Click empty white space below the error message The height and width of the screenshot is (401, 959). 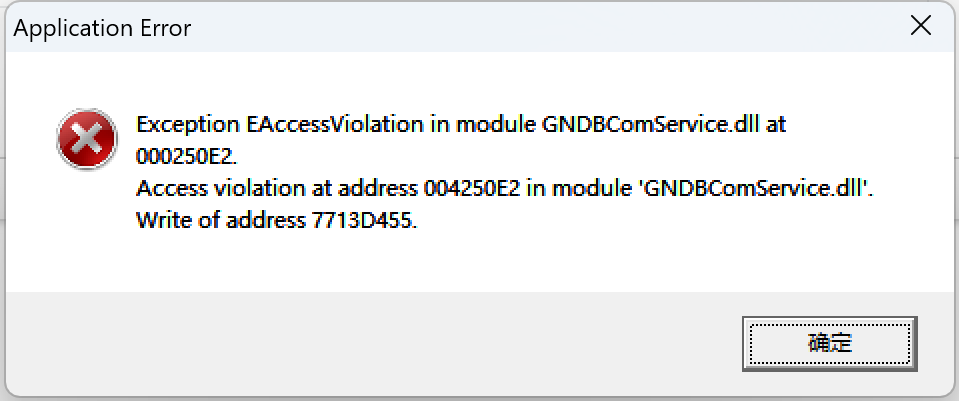pyautogui.click(x=477, y=263)
